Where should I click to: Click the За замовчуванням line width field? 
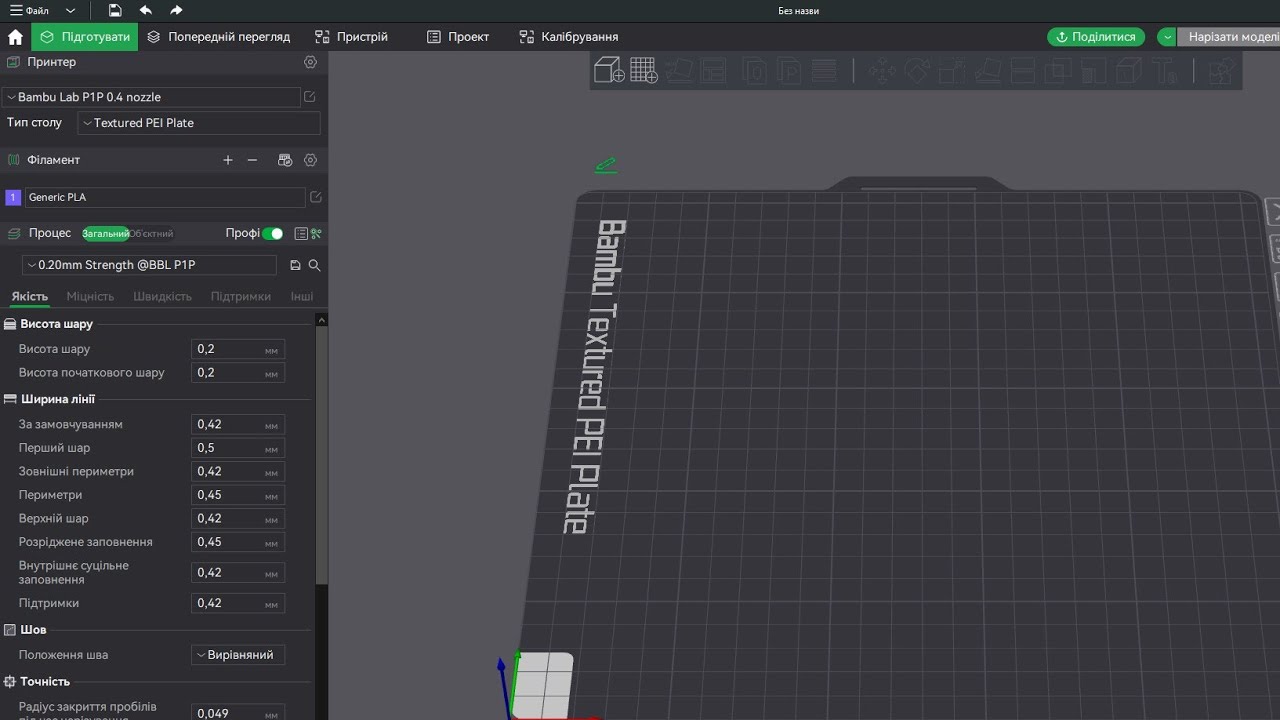[238, 424]
